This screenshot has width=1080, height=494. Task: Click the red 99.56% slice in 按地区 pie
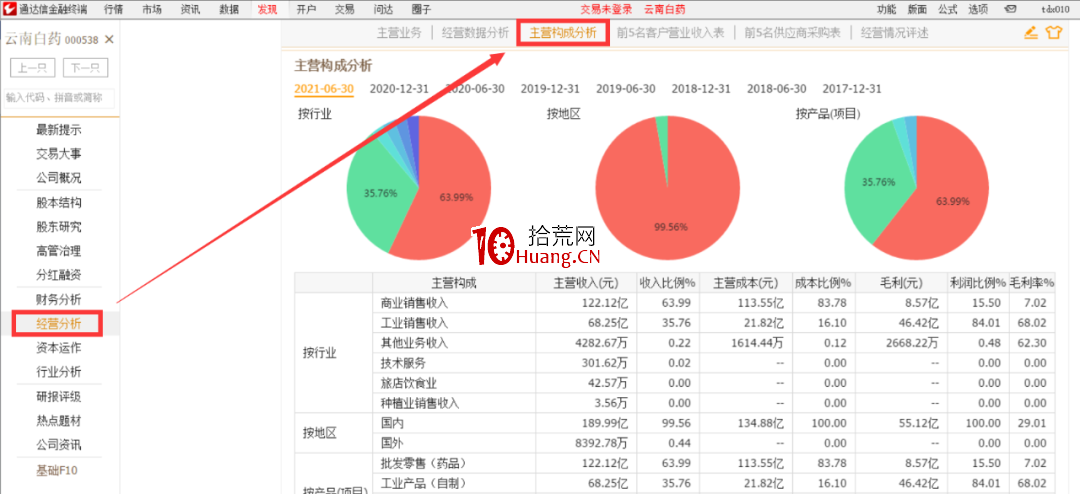point(667,207)
